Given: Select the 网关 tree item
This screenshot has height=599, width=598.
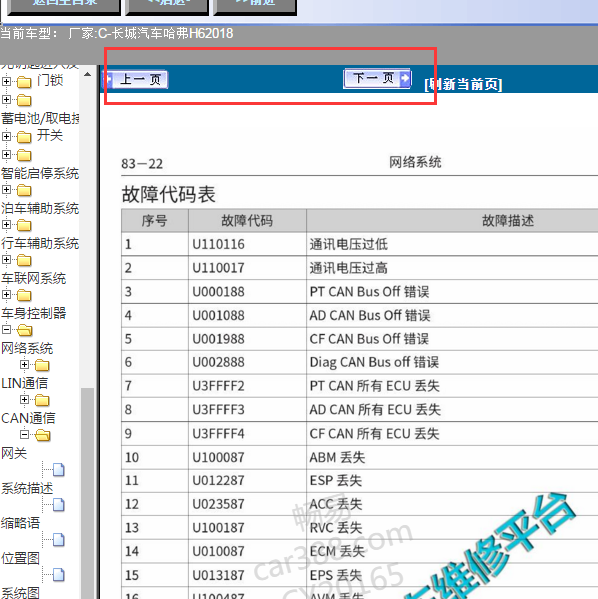Looking at the screenshot, I should (x=14, y=453).
